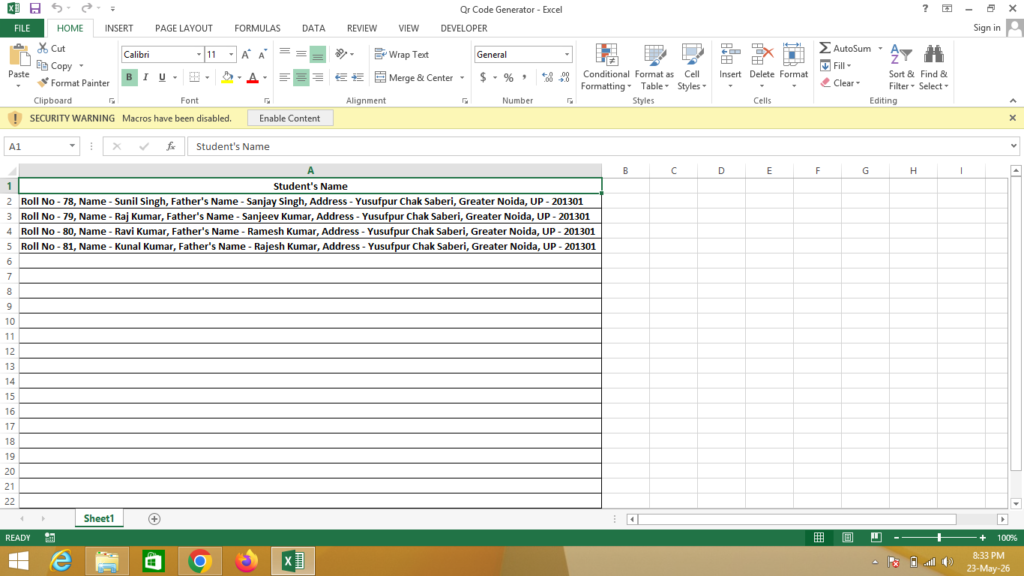
Task: Open Google Chrome from the taskbar
Action: tap(200, 561)
